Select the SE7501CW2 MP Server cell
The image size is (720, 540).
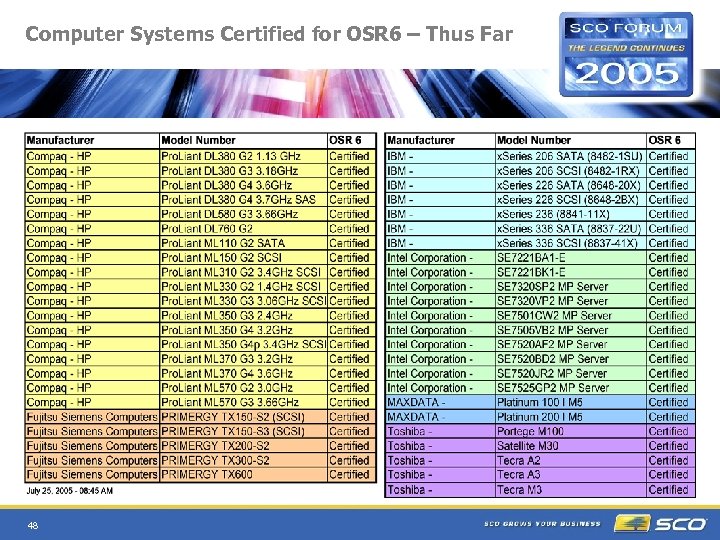click(571, 315)
